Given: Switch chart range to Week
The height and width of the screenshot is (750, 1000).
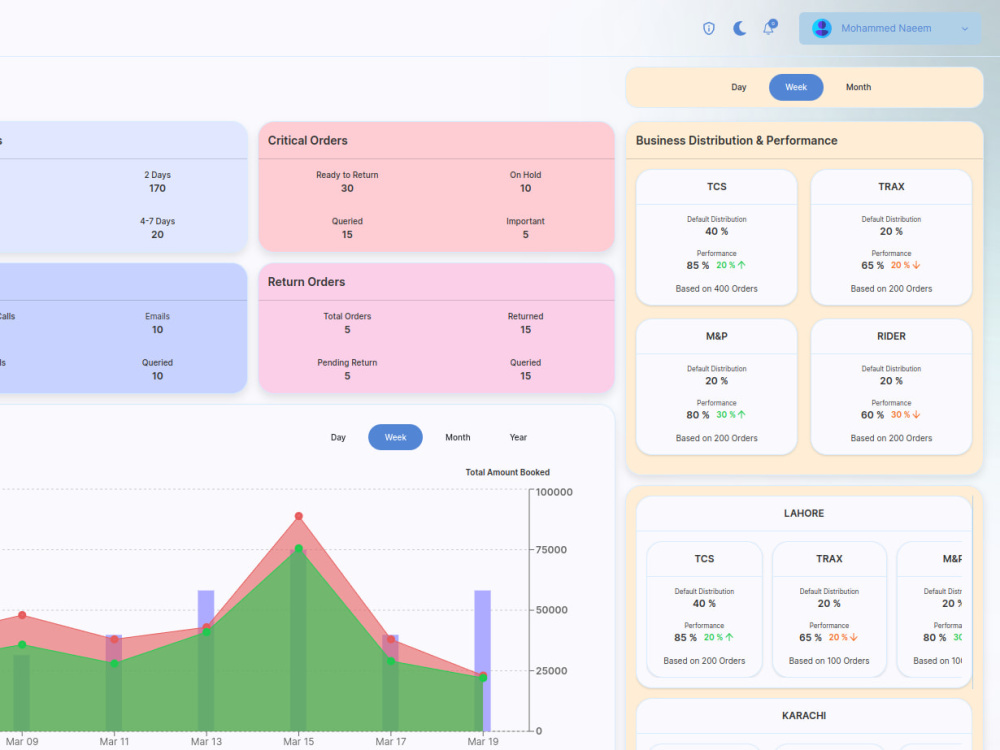Looking at the screenshot, I should click(x=395, y=438).
